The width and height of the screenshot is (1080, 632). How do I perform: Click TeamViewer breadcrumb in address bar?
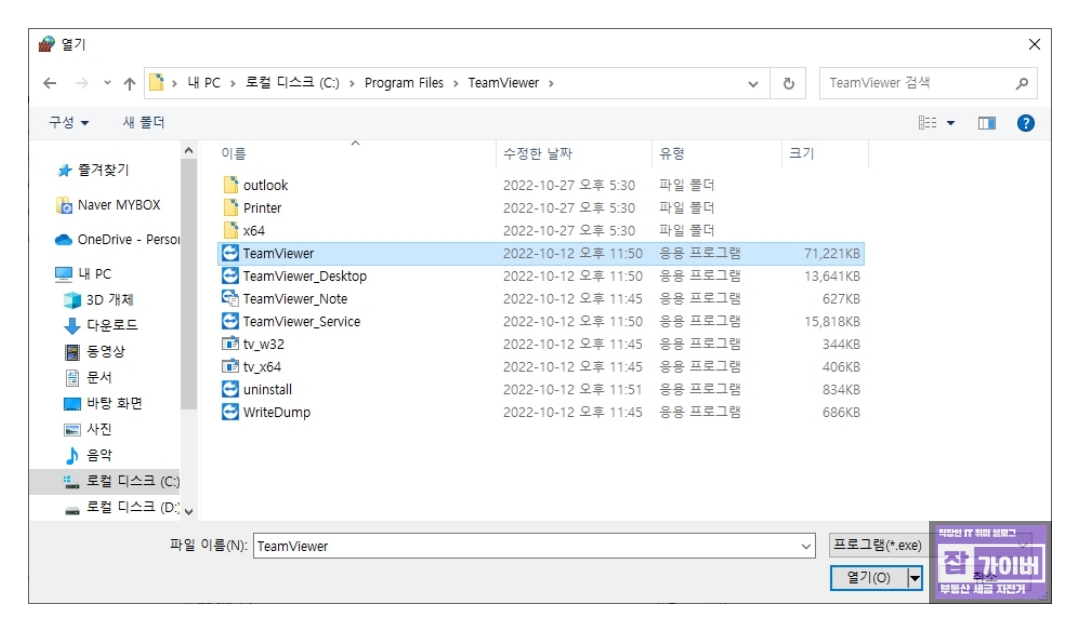[503, 83]
